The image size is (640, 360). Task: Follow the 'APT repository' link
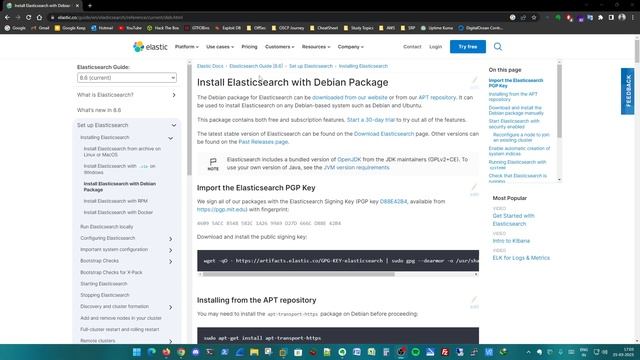point(437,98)
